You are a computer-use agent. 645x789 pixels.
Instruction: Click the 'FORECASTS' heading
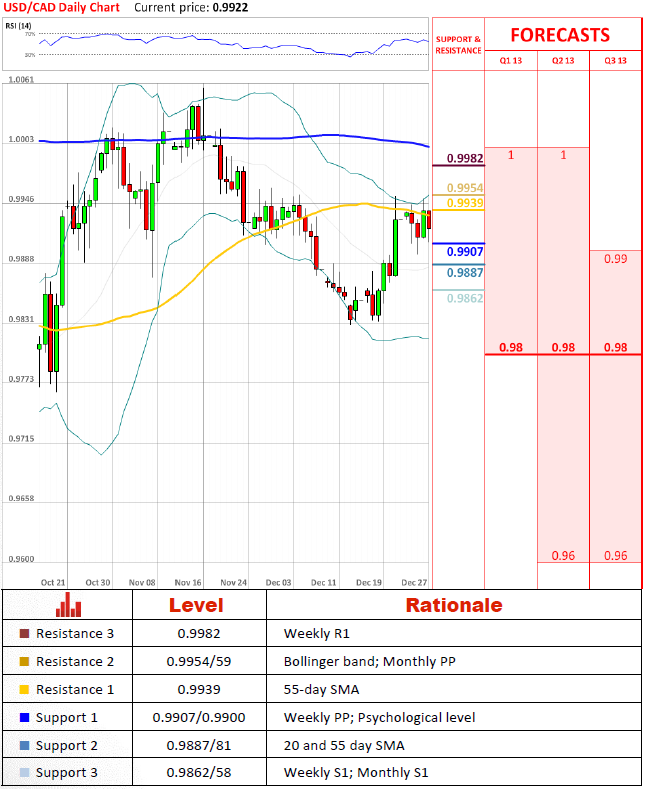[560, 35]
